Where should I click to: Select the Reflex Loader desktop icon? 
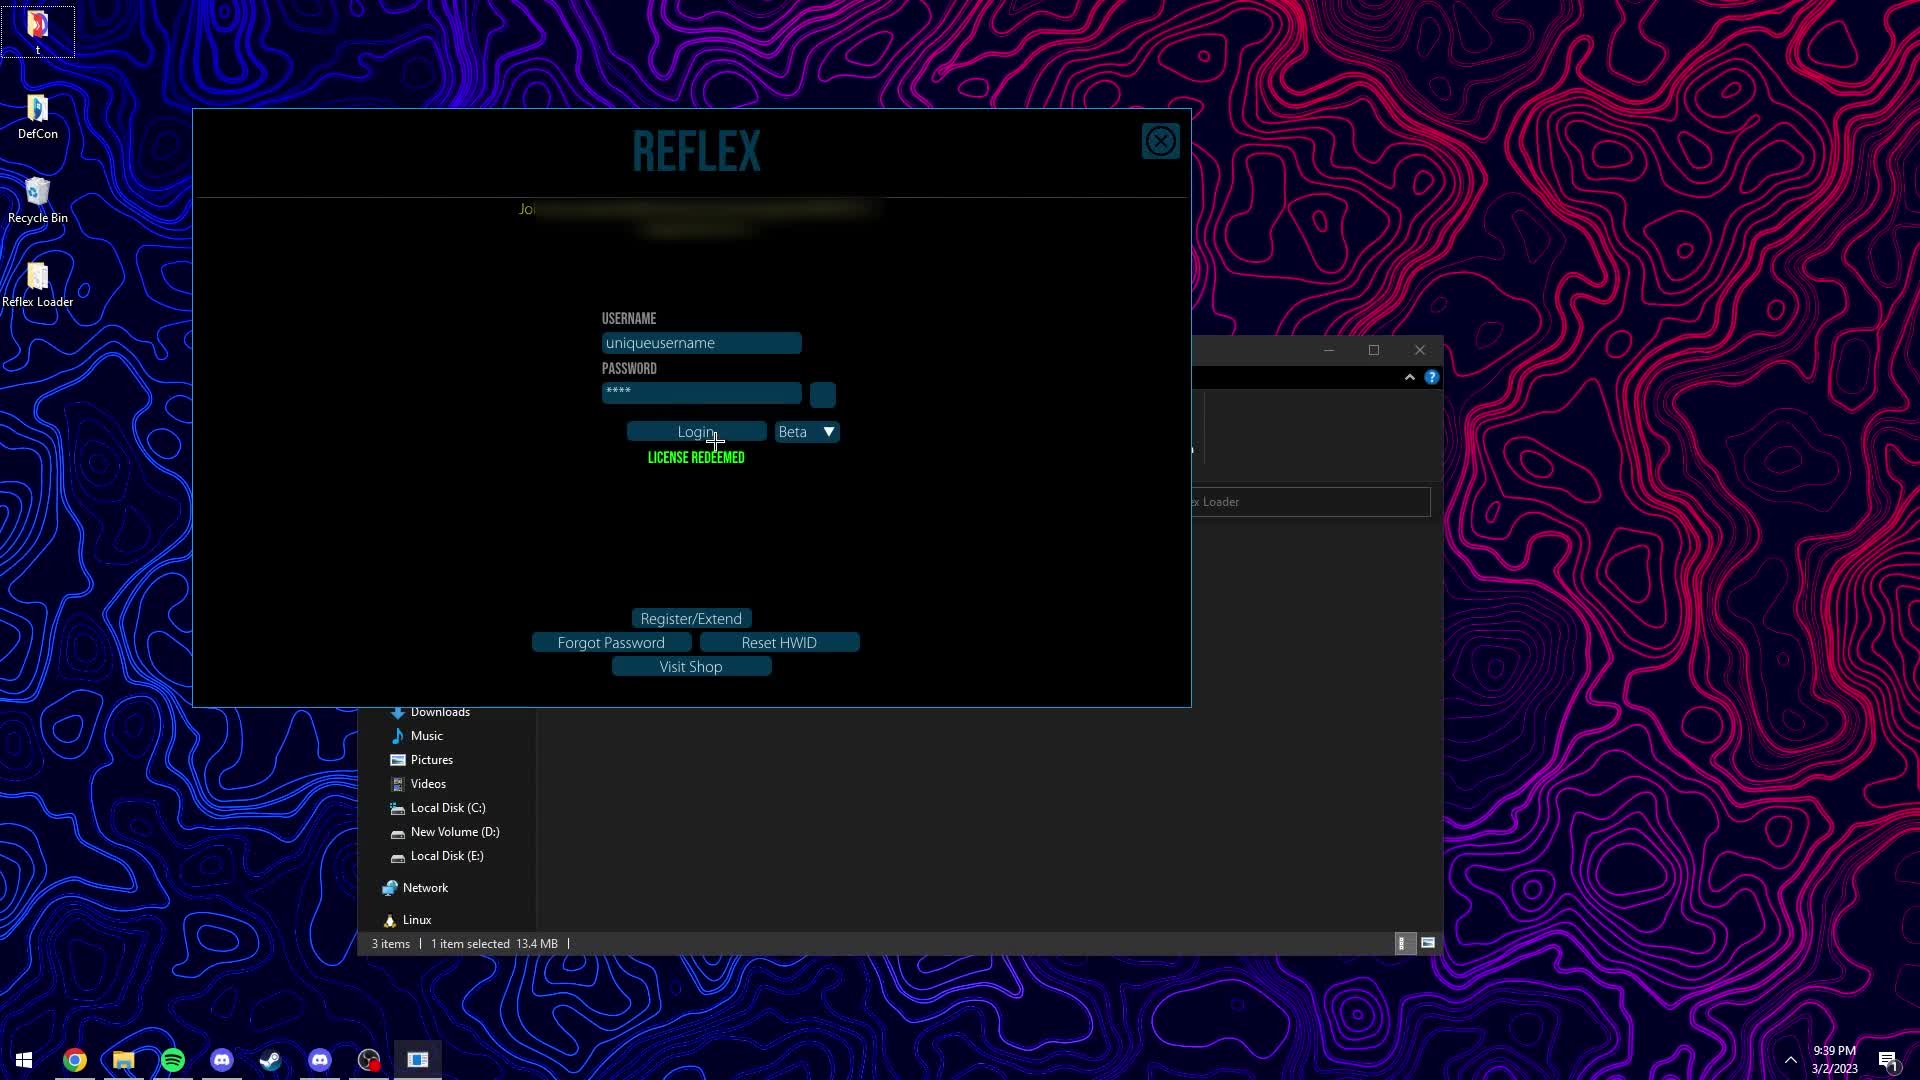[x=37, y=285]
